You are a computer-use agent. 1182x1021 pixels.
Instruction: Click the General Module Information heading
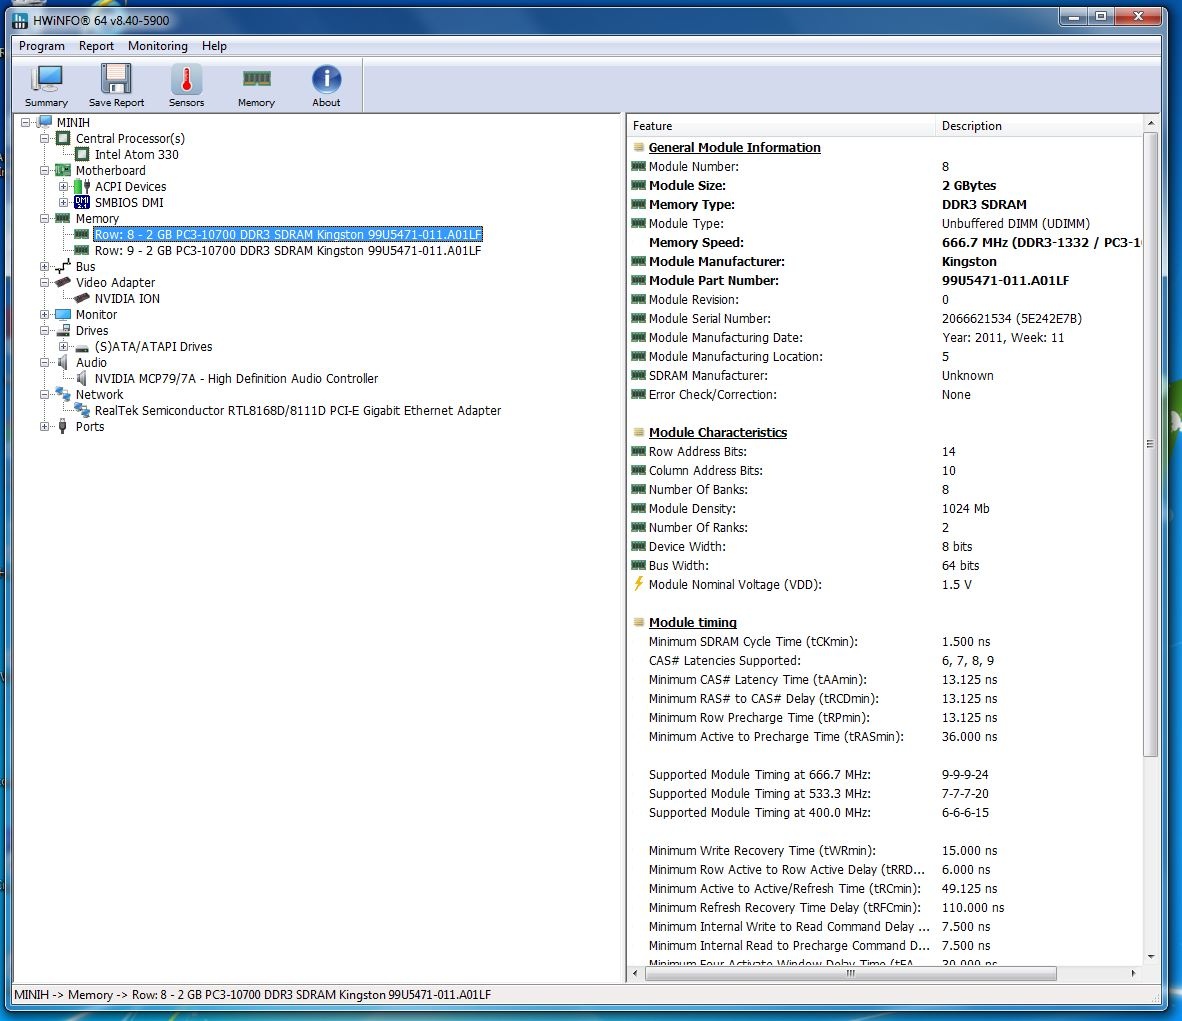[x=734, y=148]
